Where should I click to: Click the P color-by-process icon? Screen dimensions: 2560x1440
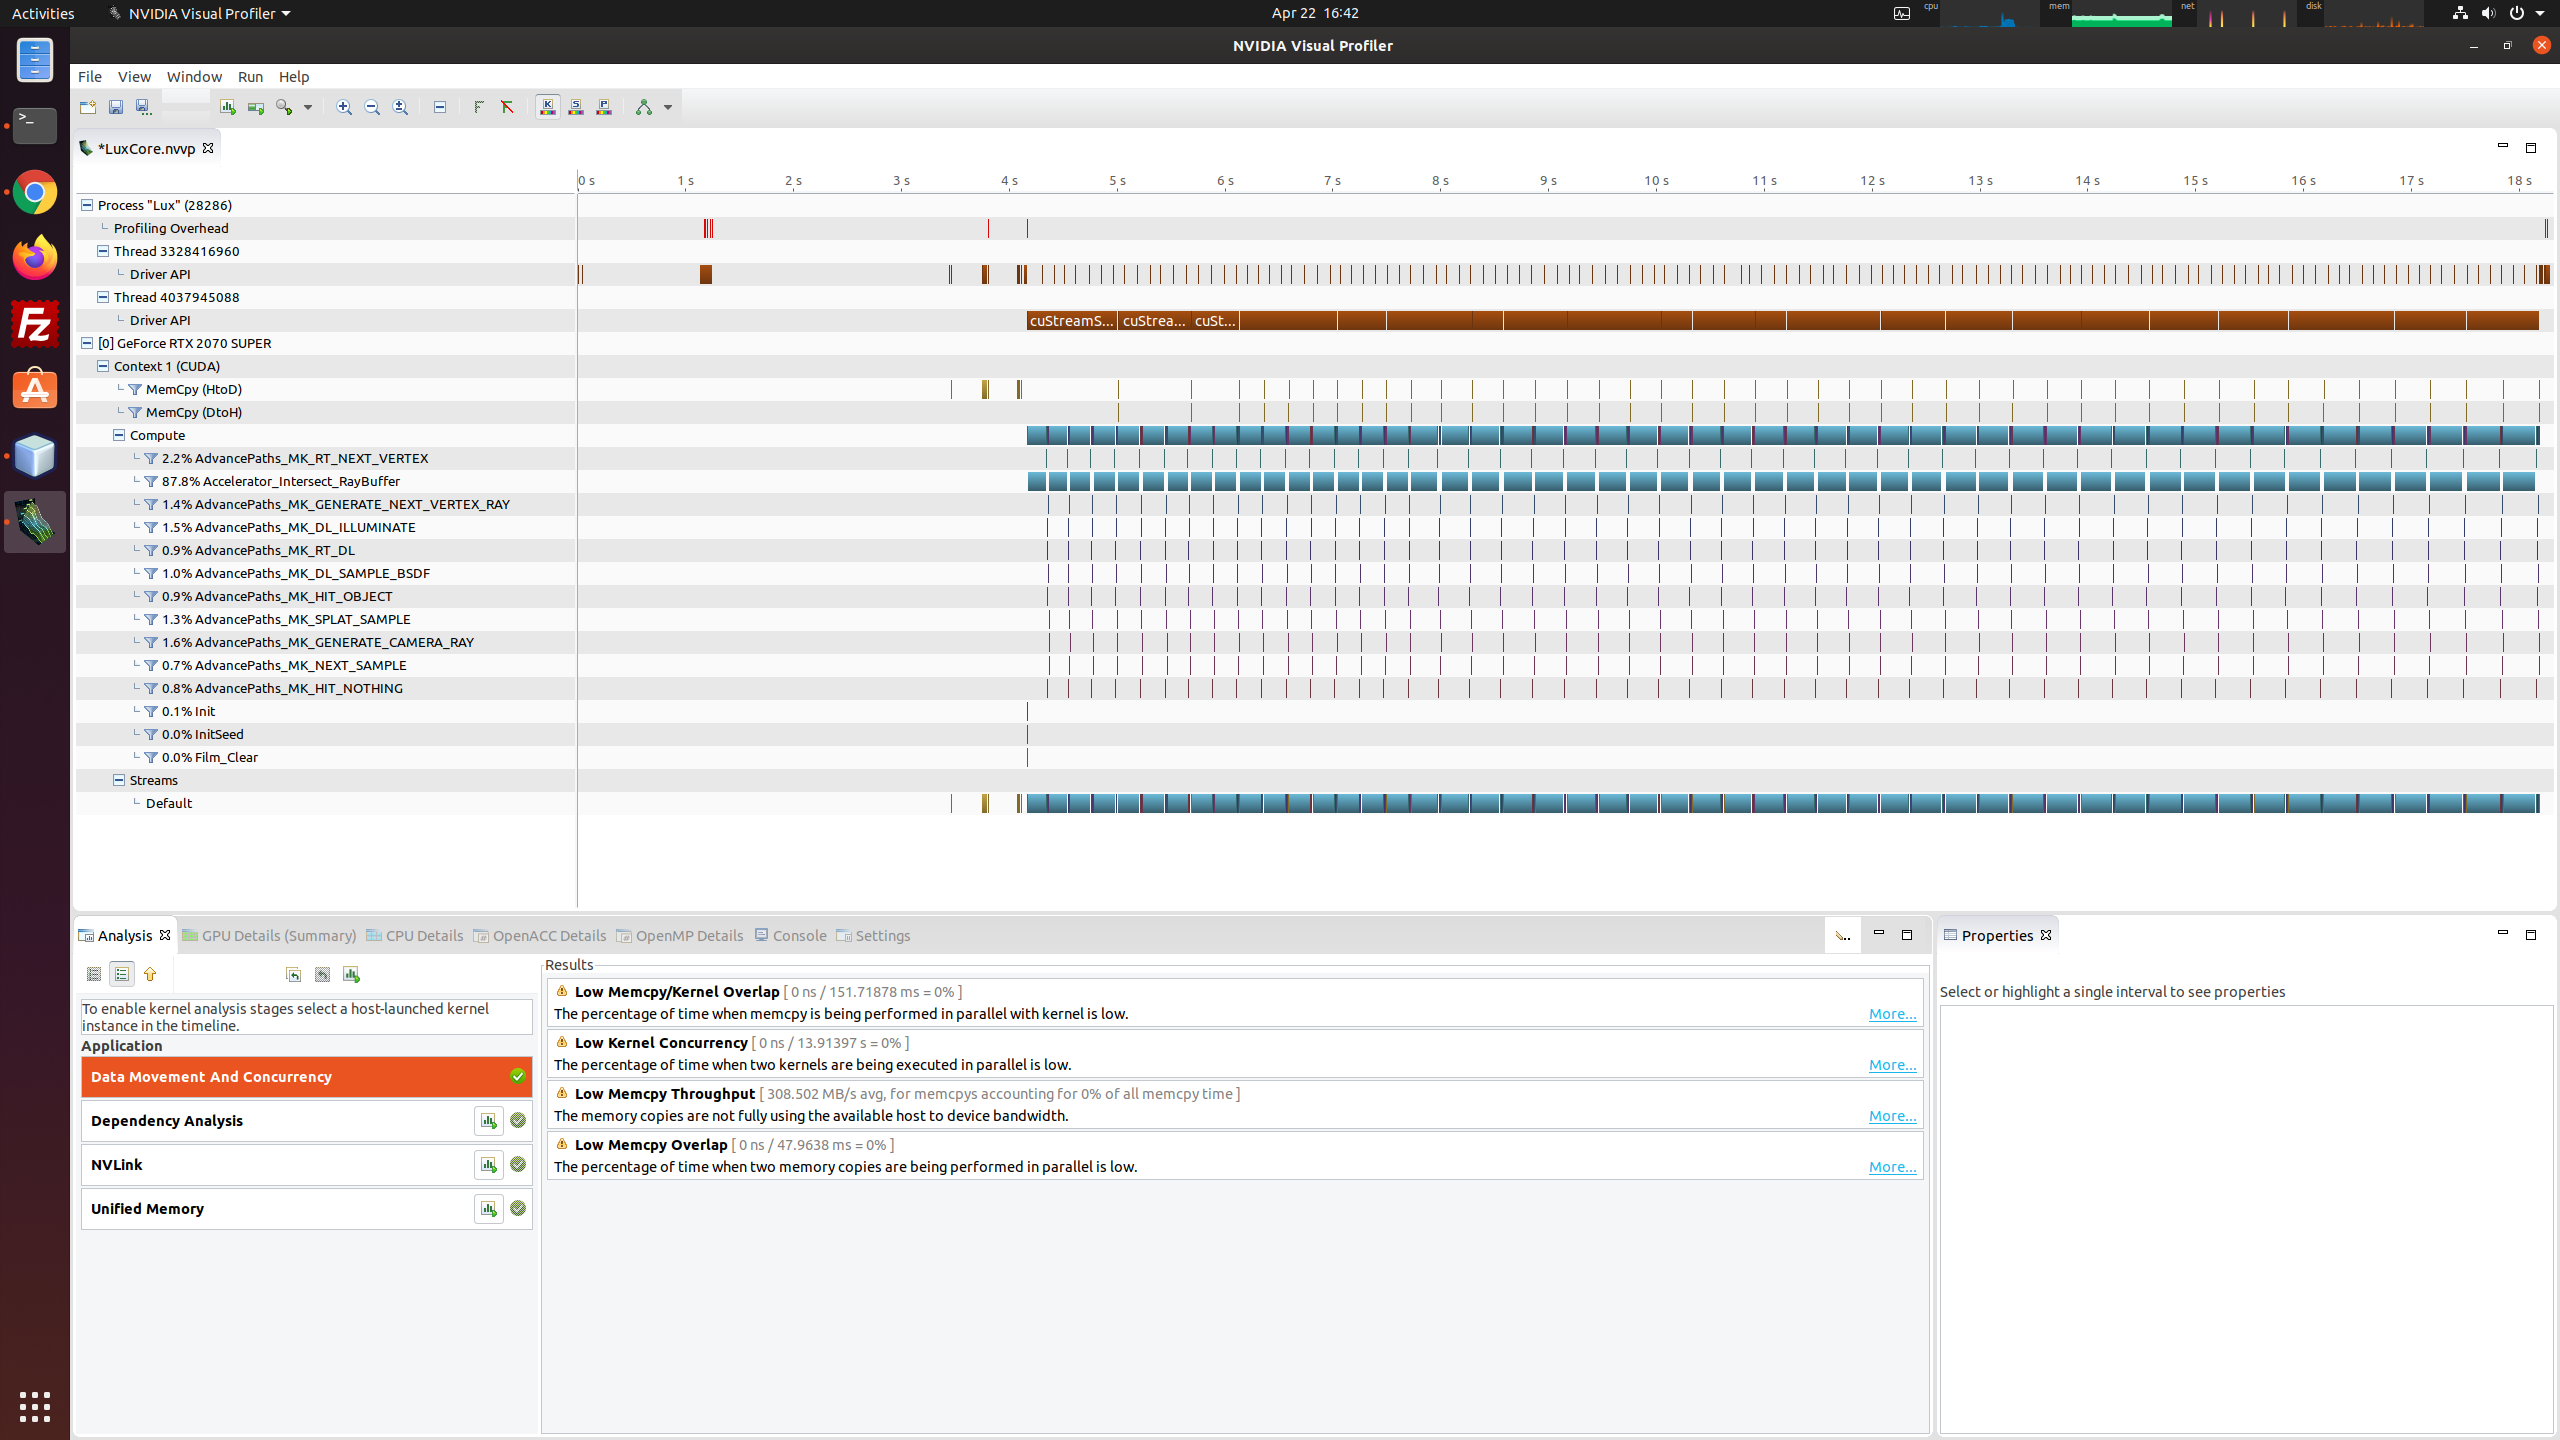(604, 107)
